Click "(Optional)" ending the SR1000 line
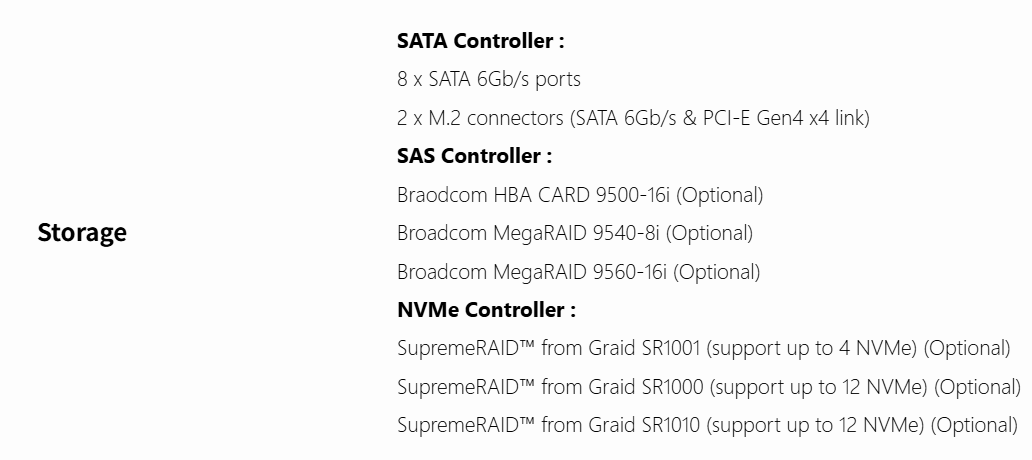1032x460 pixels. pyautogui.click(x=977, y=387)
